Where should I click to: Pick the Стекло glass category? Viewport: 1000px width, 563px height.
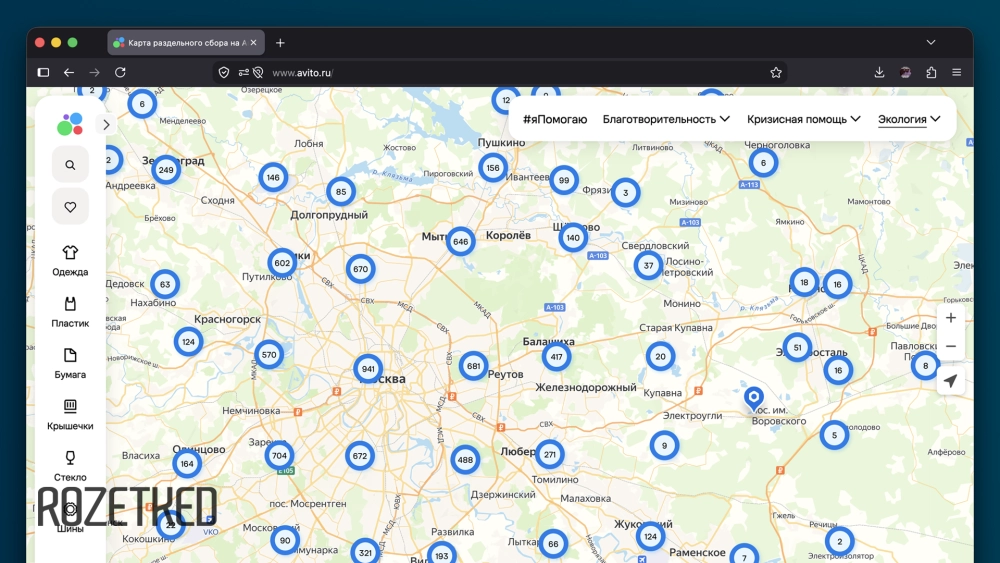pyautogui.click(x=70, y=466)
